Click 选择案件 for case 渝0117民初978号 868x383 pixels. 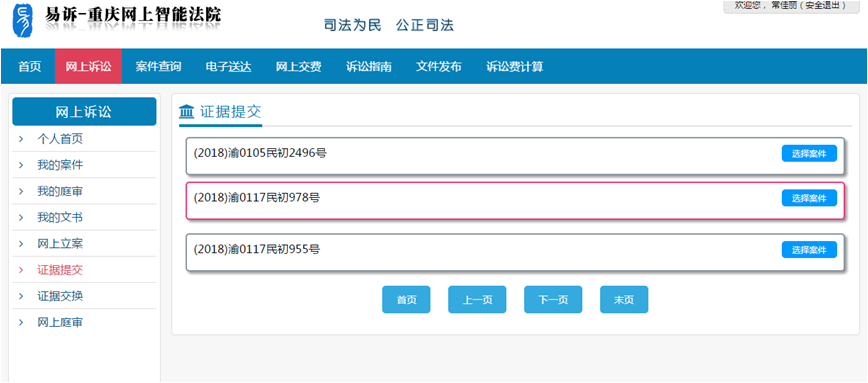click(x=809, y=198)
